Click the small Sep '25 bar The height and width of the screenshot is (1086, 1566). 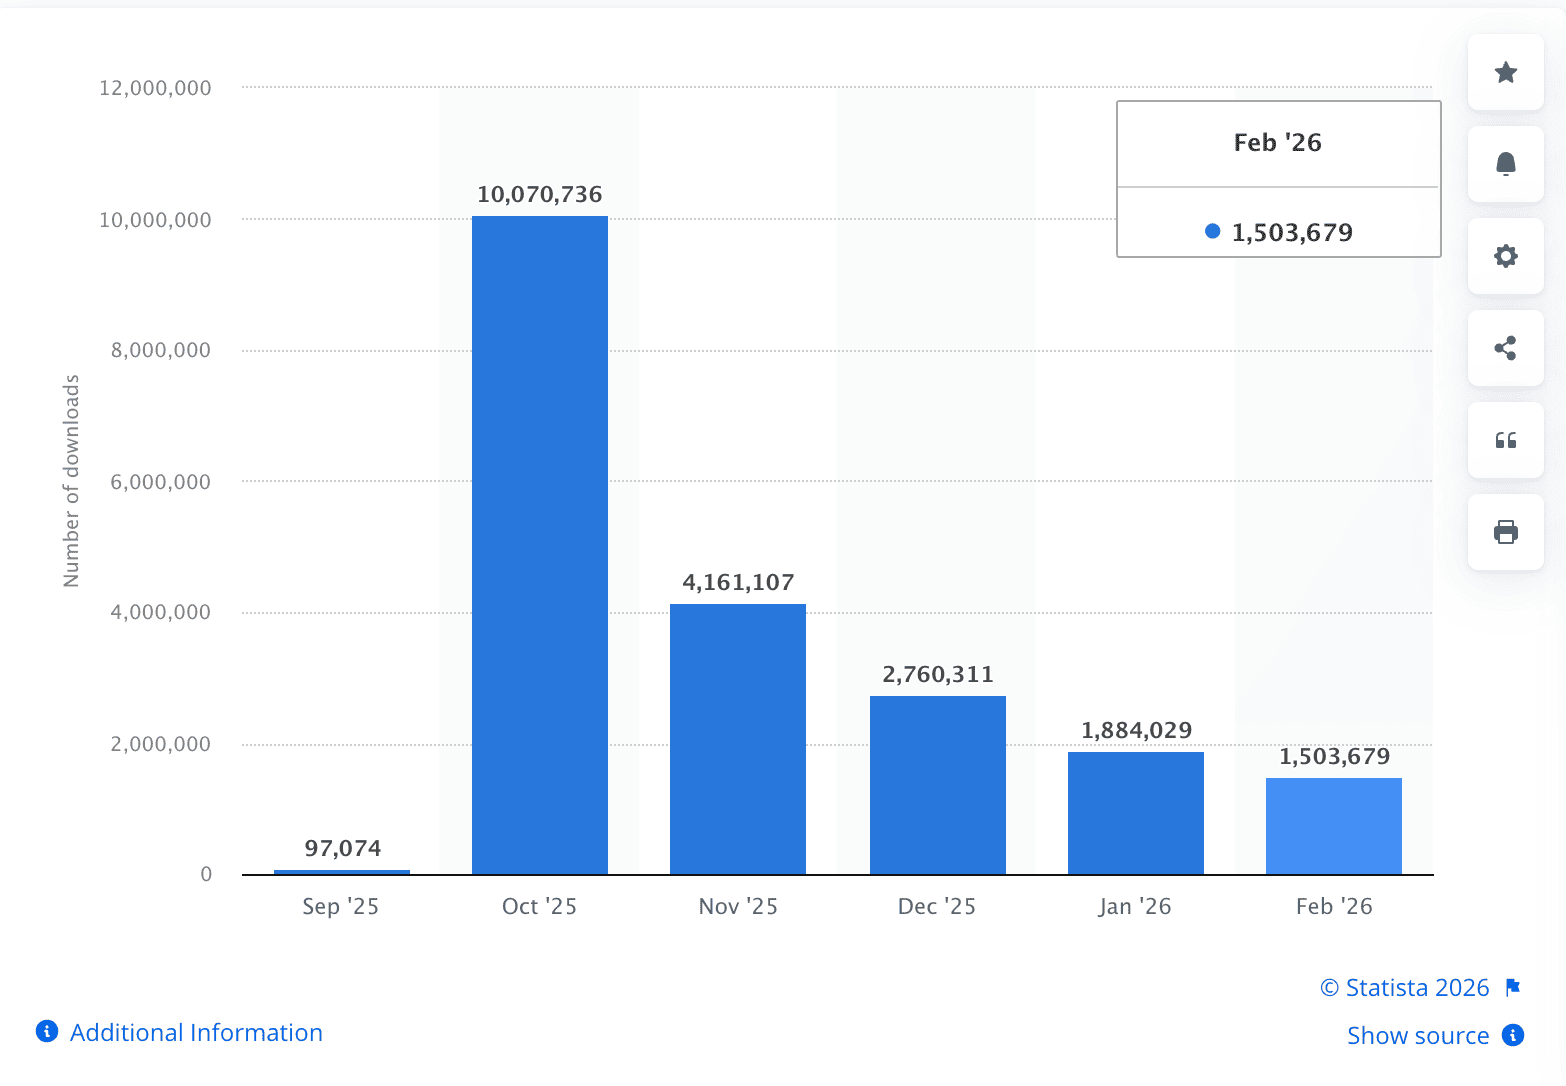pyautogui.click(x=342, y=872)
